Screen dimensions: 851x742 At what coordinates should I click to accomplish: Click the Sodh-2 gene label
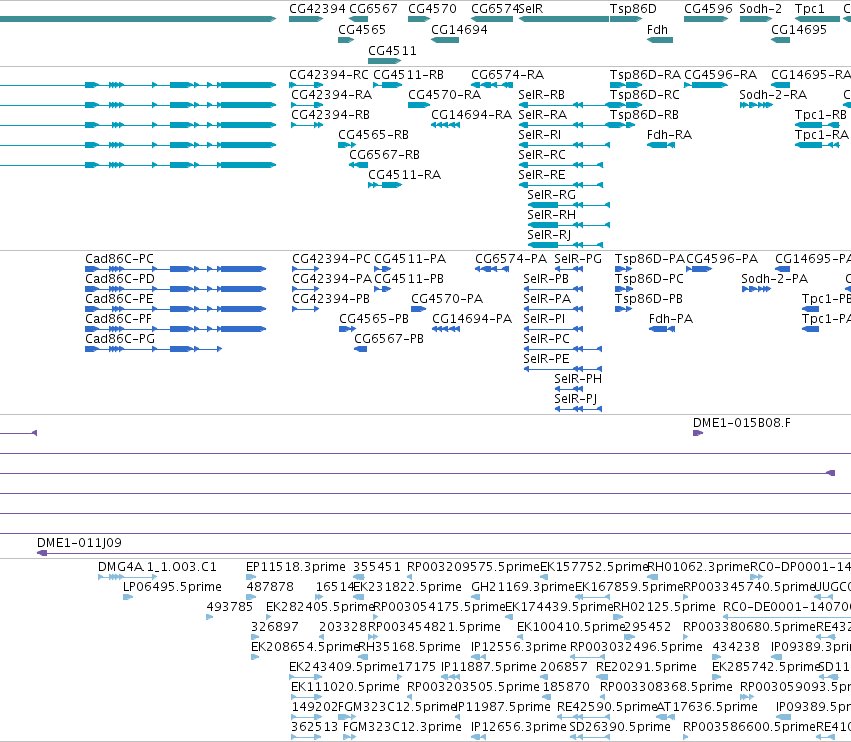760,9
